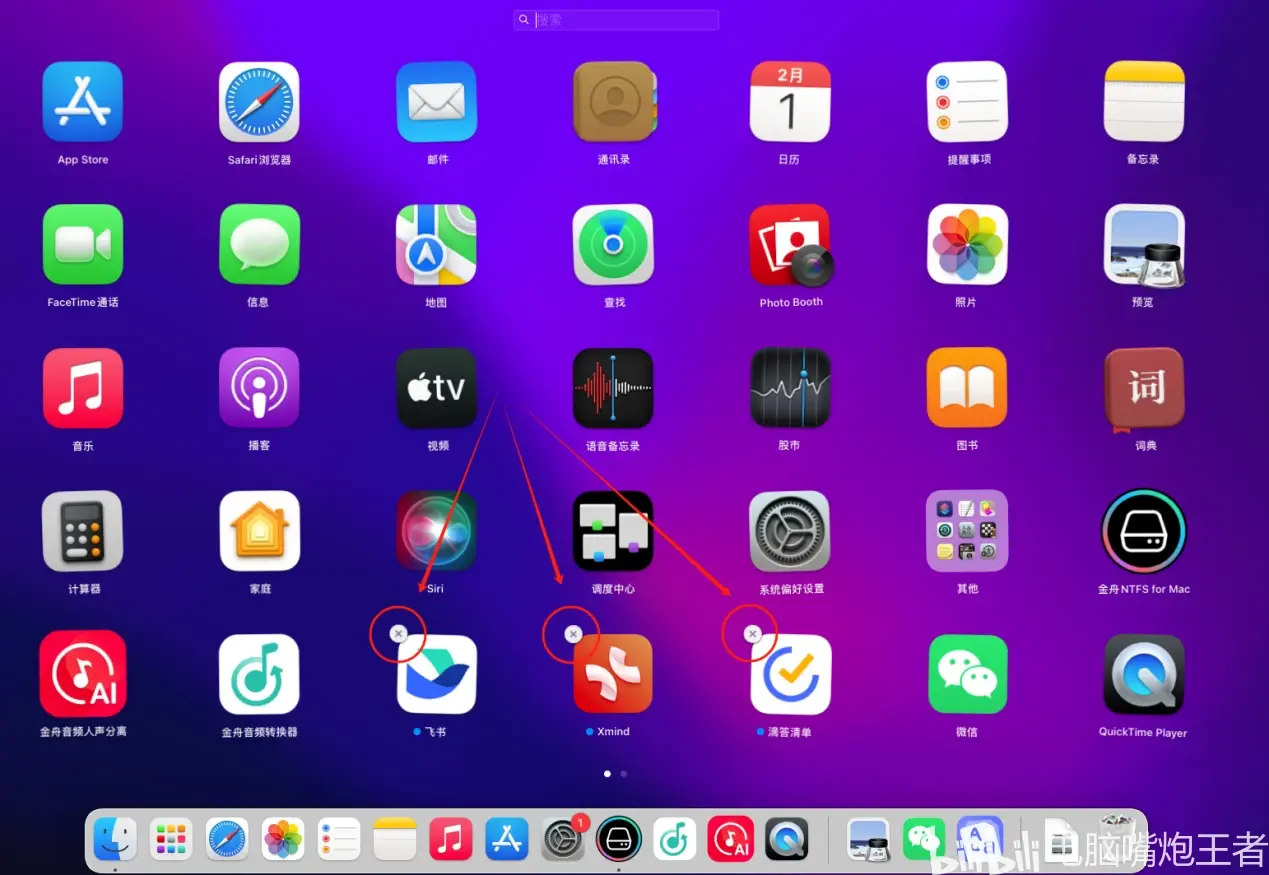Image resolution: width=1269 pixels, height=875 pixels.
Task: Open the 地图 maps app
Action: pos(436,245)
